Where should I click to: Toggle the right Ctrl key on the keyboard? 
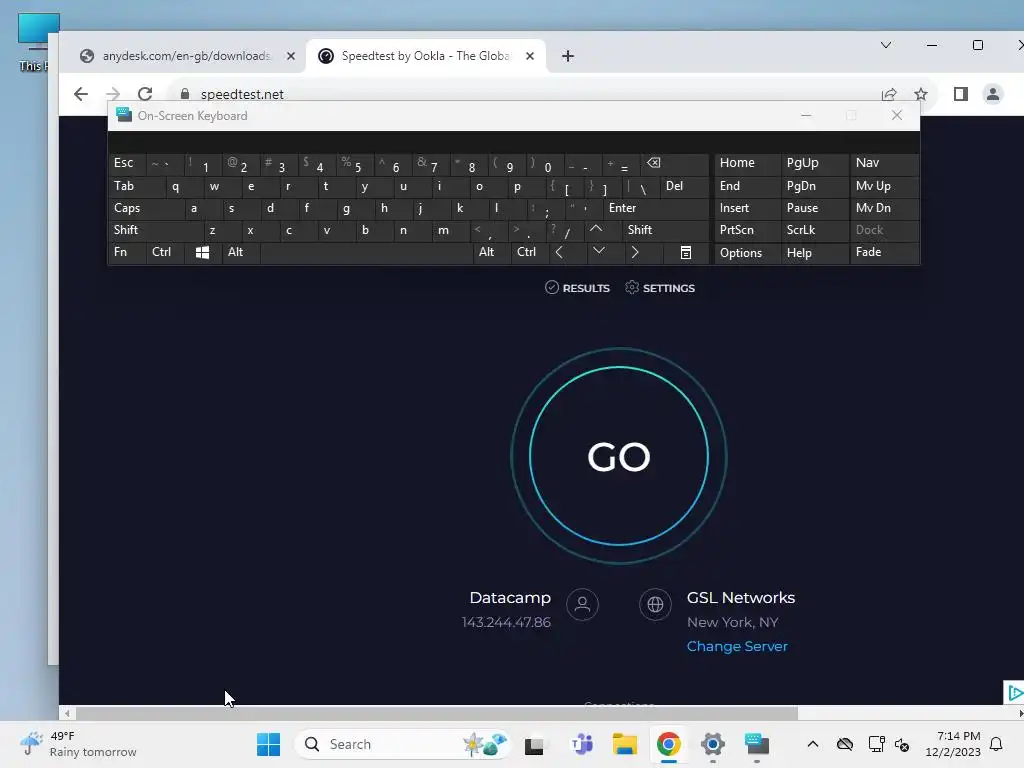pos(528,252)
